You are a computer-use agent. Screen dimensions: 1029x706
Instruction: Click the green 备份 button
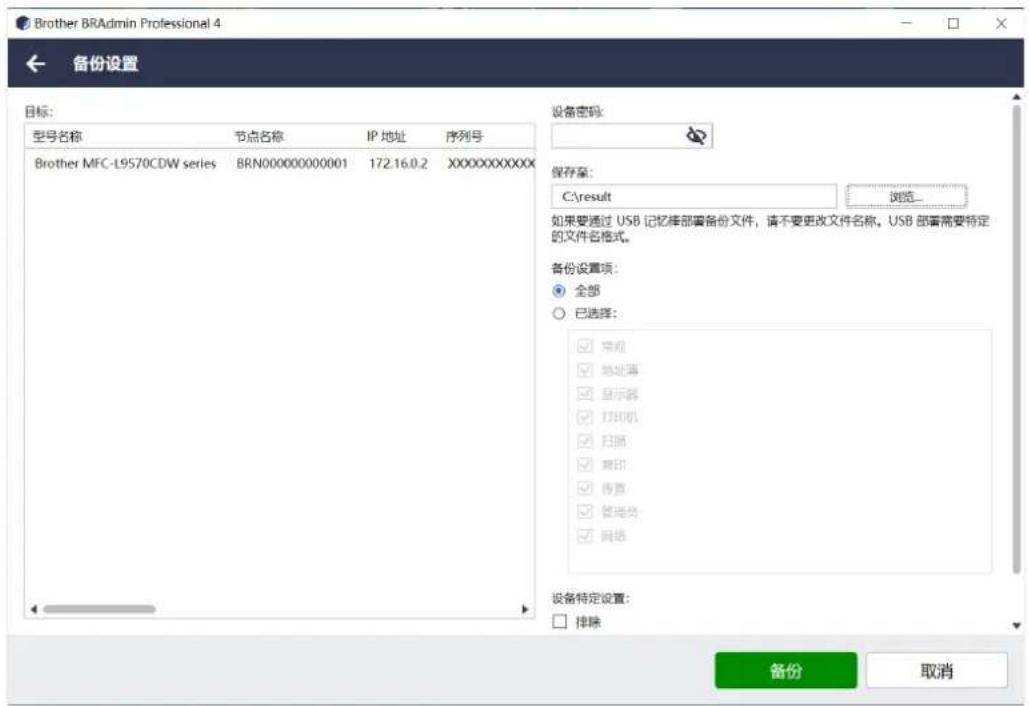(786, 671)
